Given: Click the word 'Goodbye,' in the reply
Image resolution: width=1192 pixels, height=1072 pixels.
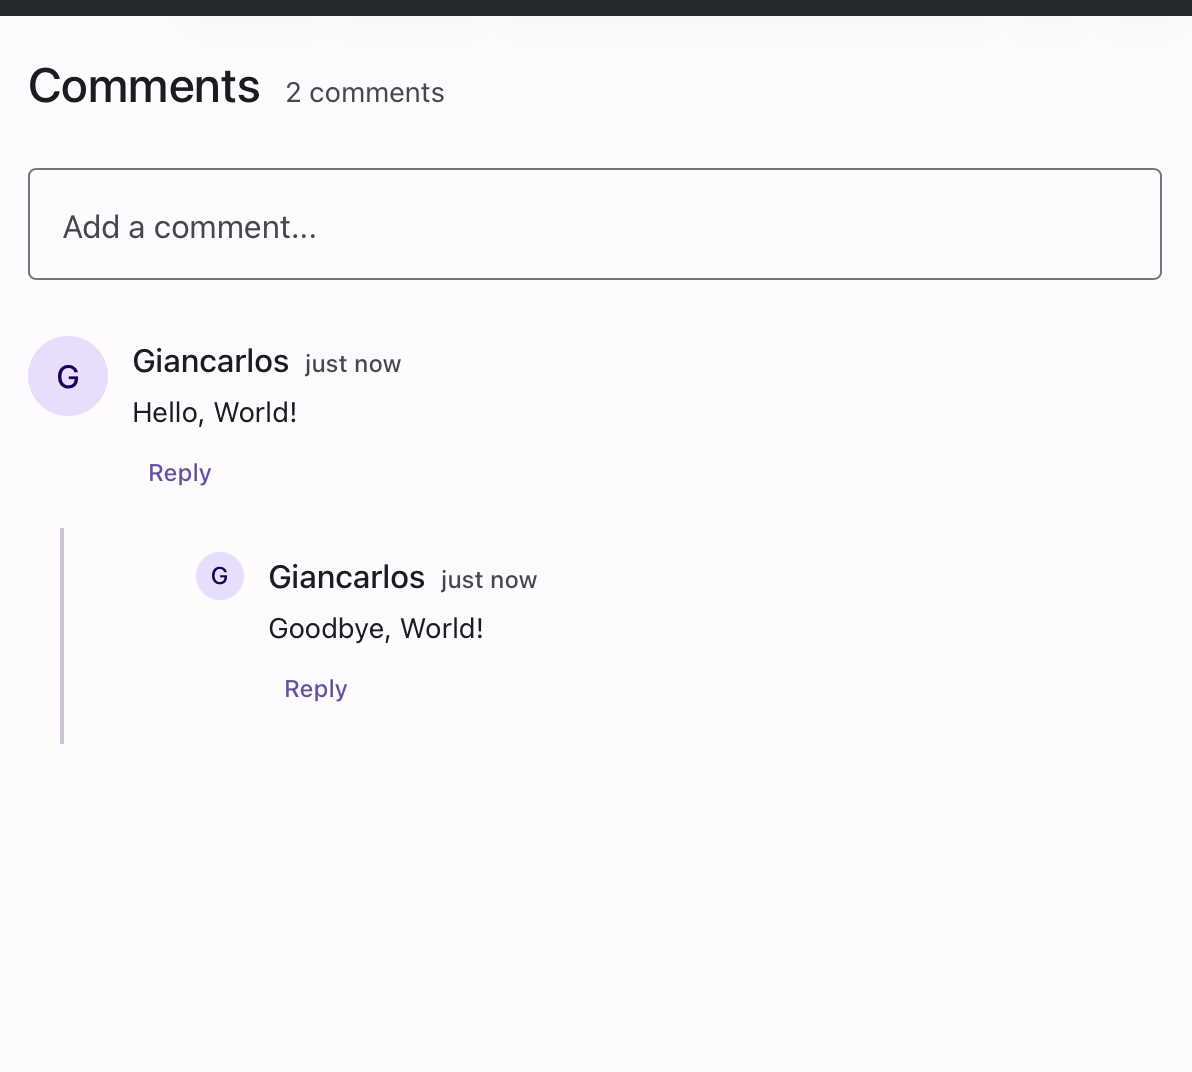Looking at the screenshot, I should 330,629.
